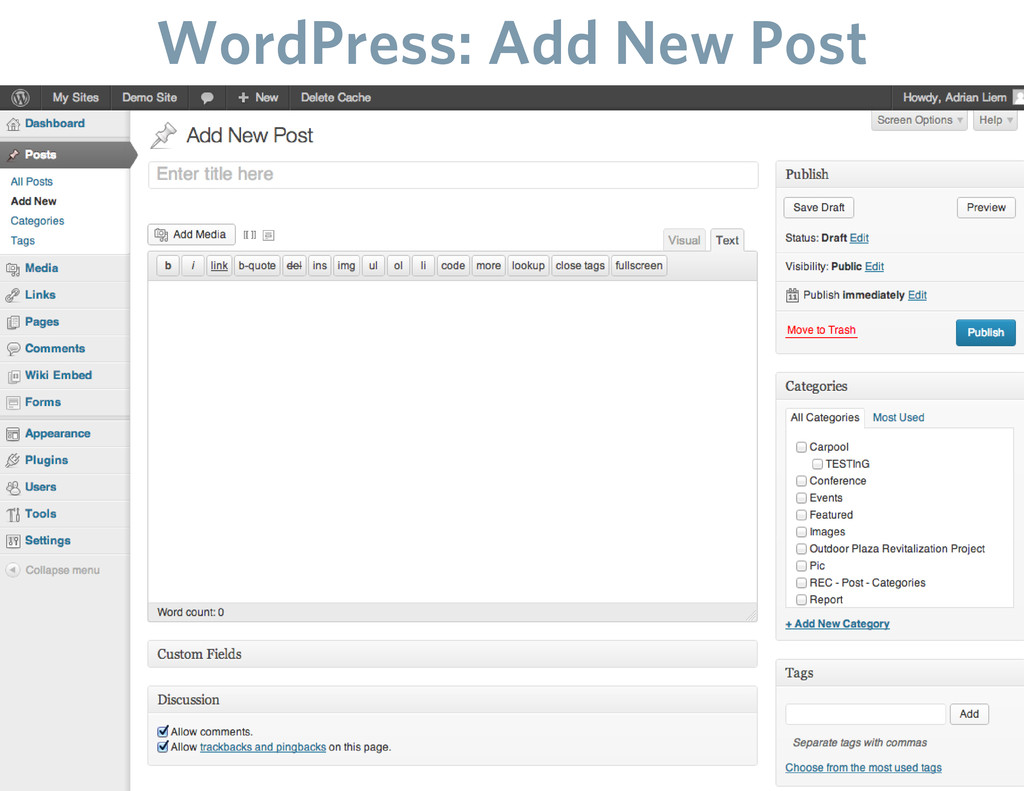Click in the Enter title here field
Image resolution: width=1024 pixels, height=791 pixels.
[453, 174]
